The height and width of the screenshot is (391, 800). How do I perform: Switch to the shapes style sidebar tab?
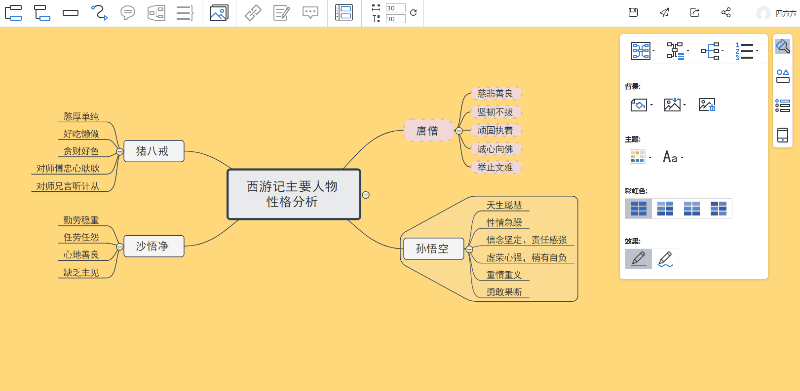point(782,76)
